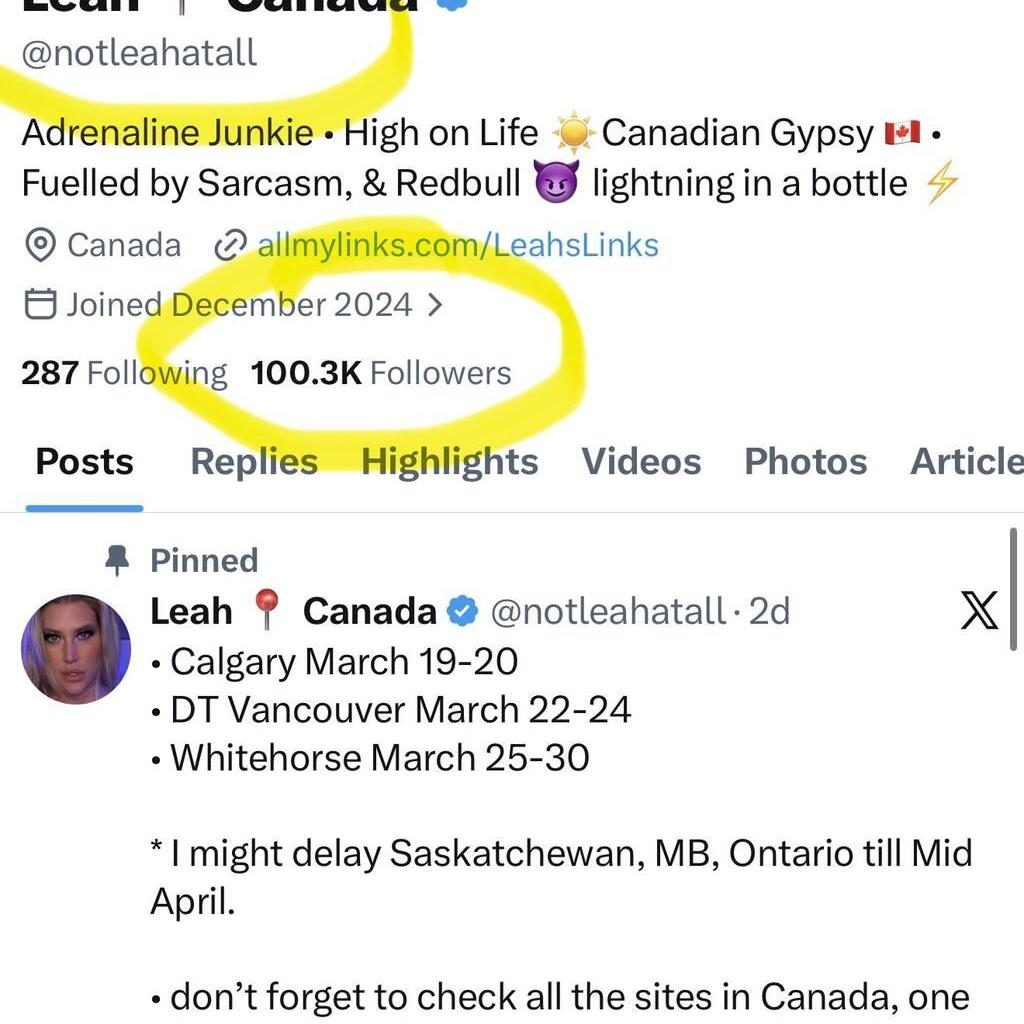Go to the Photos tab
Screen dimensions: 1024x1024
[x=805, y=462]
